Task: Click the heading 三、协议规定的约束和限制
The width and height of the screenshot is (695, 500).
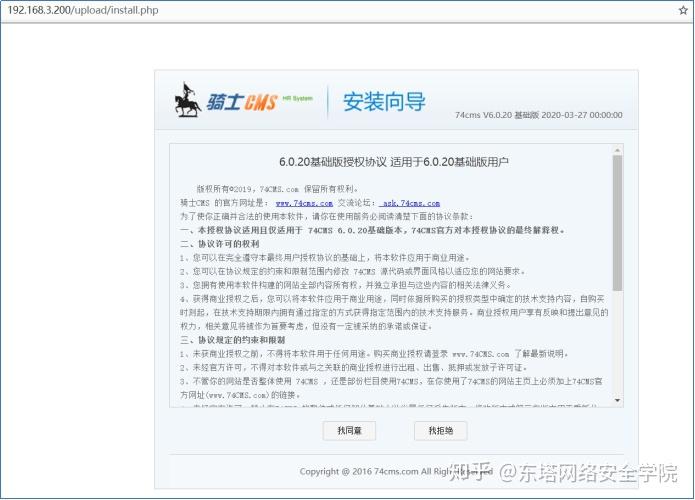Action: coord(232,340)
